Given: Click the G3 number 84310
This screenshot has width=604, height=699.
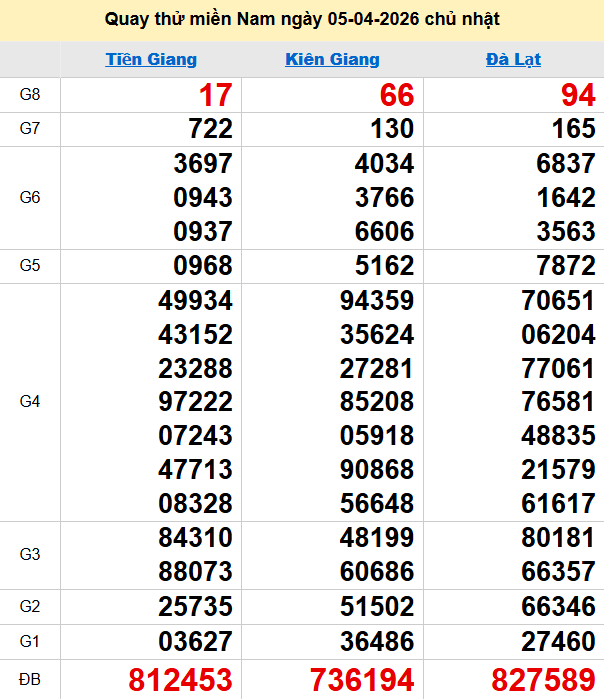Looking at the screenshot, I should (196, 538).
